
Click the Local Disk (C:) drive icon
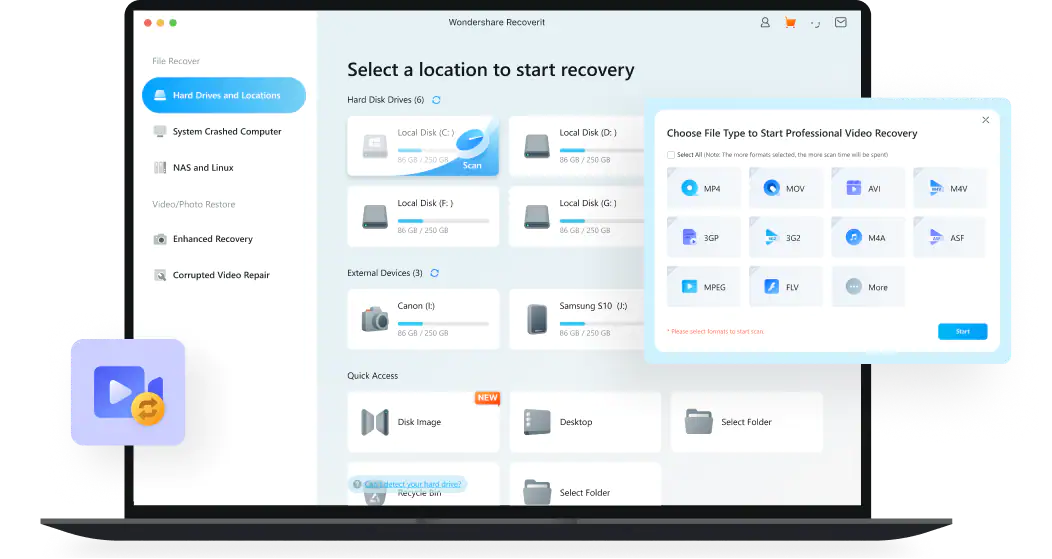[x=375, y=146]
